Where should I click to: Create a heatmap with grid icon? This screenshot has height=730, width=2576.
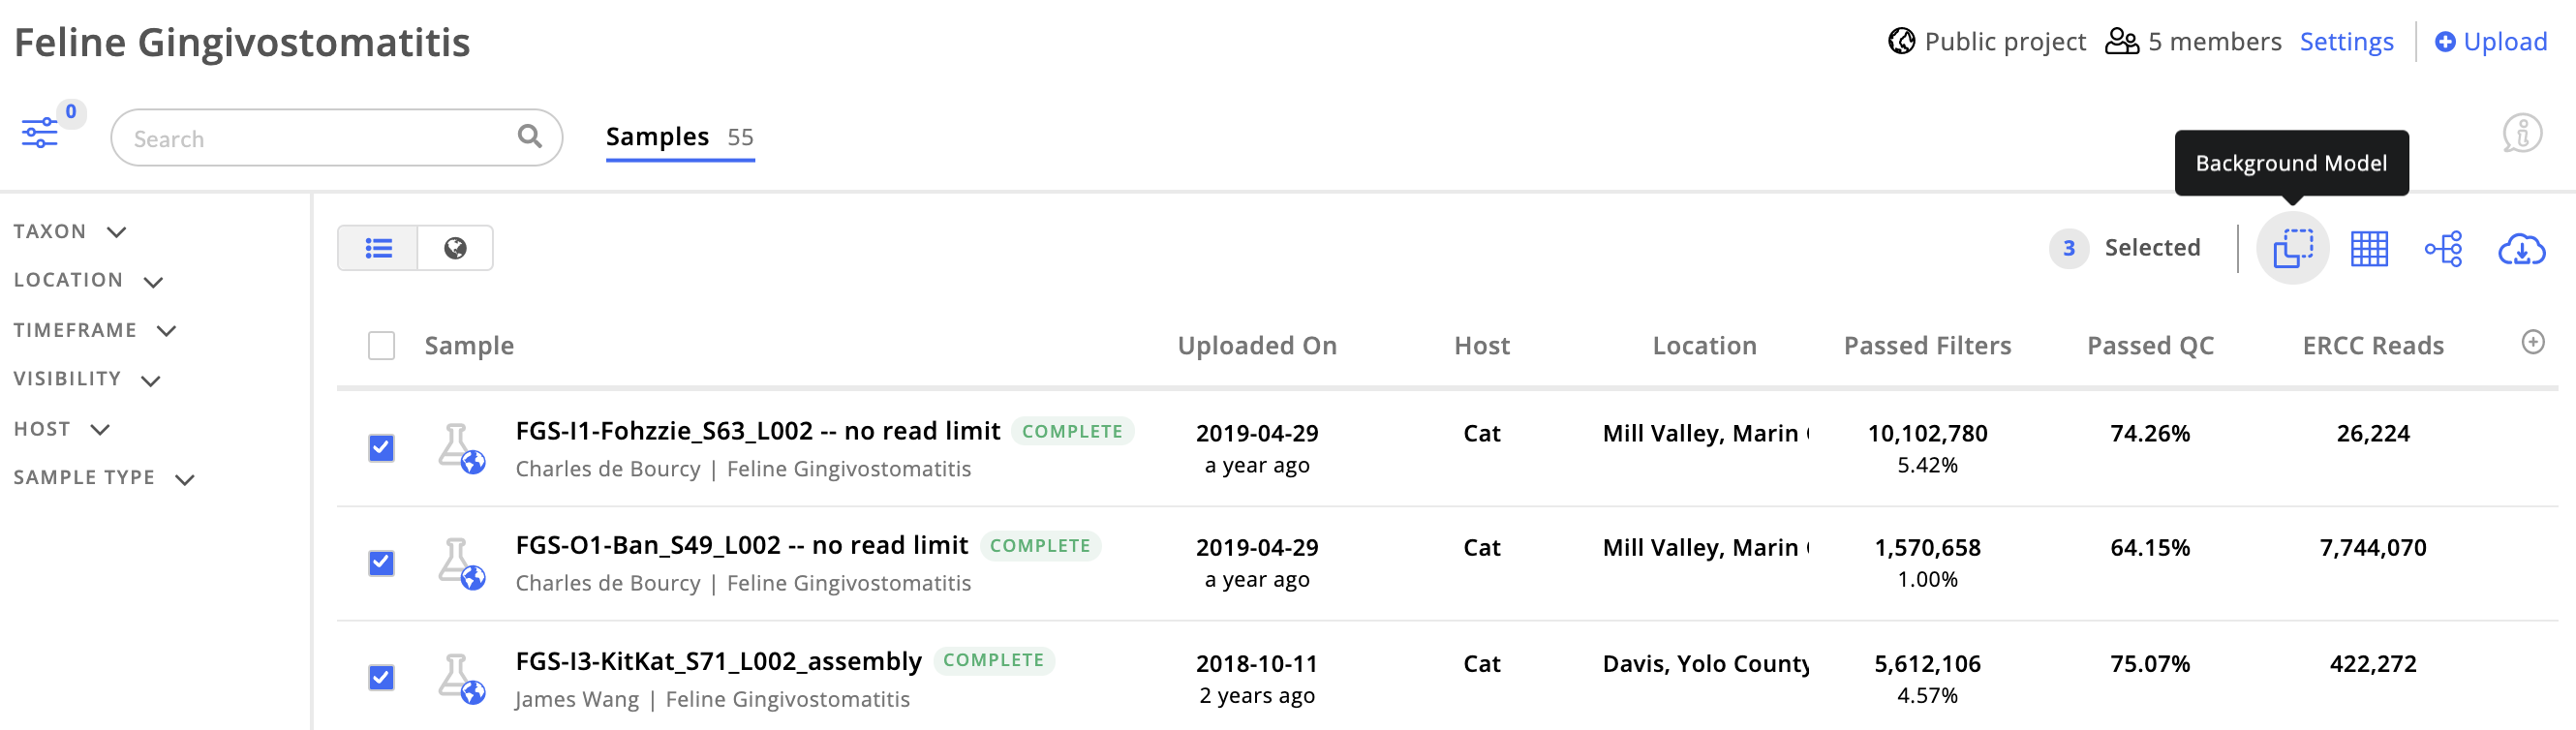point(2368,248)
